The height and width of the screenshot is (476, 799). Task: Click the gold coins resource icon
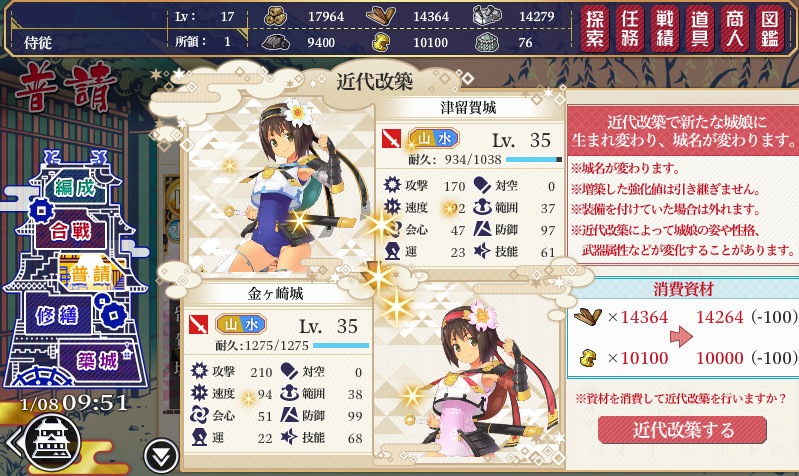coord(276,16)
